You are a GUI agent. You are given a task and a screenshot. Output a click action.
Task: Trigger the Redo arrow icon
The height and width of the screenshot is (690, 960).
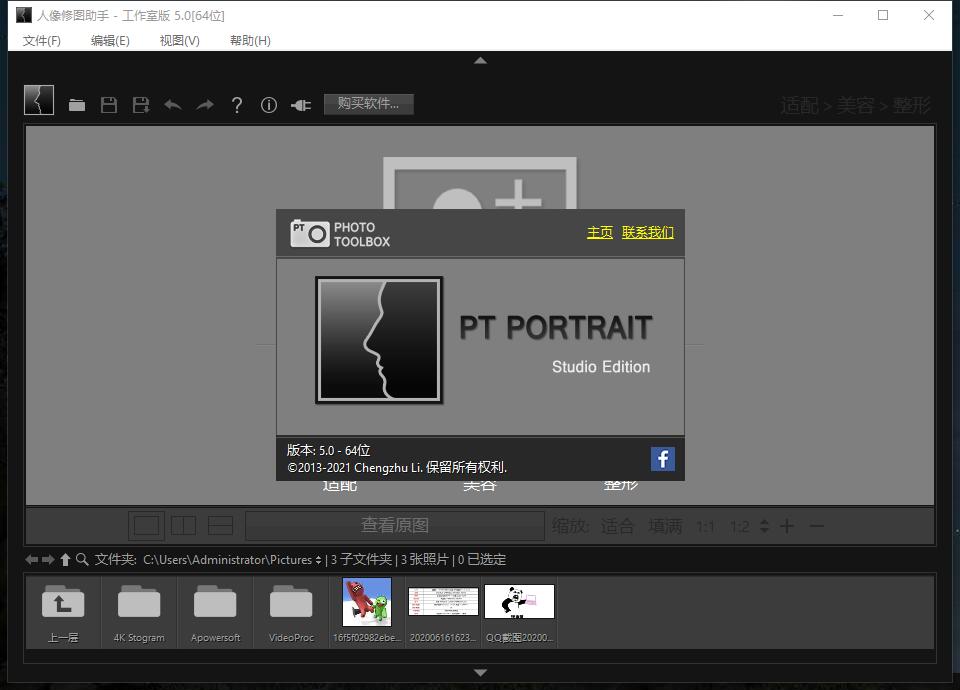point(205,104)
